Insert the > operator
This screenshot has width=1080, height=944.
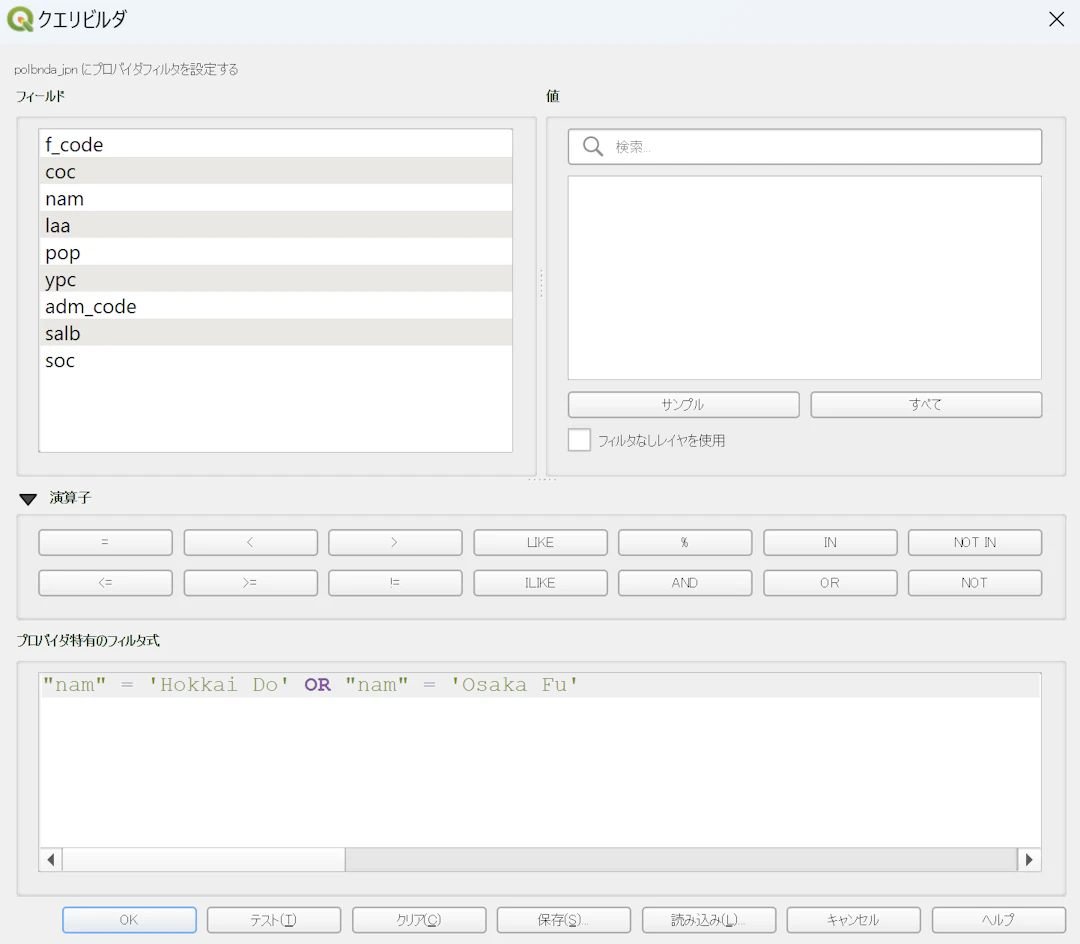tap(395, 542)
